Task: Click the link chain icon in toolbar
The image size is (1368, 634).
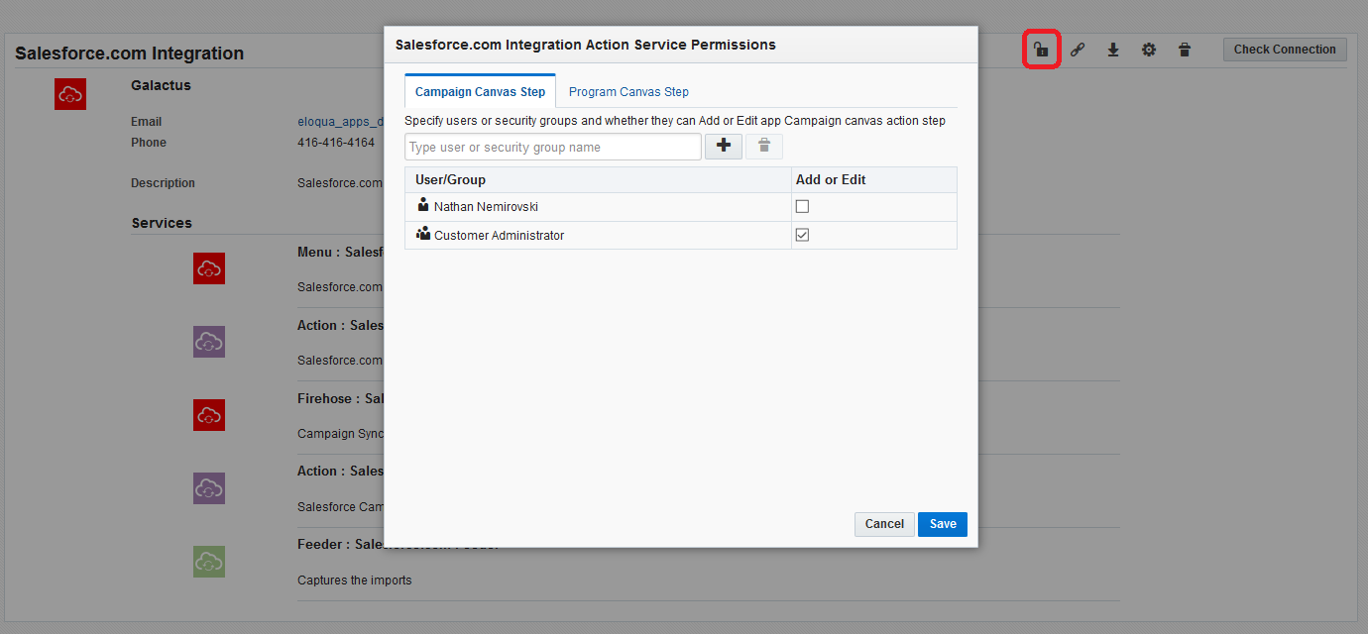Action: [x=1077, y=50]
